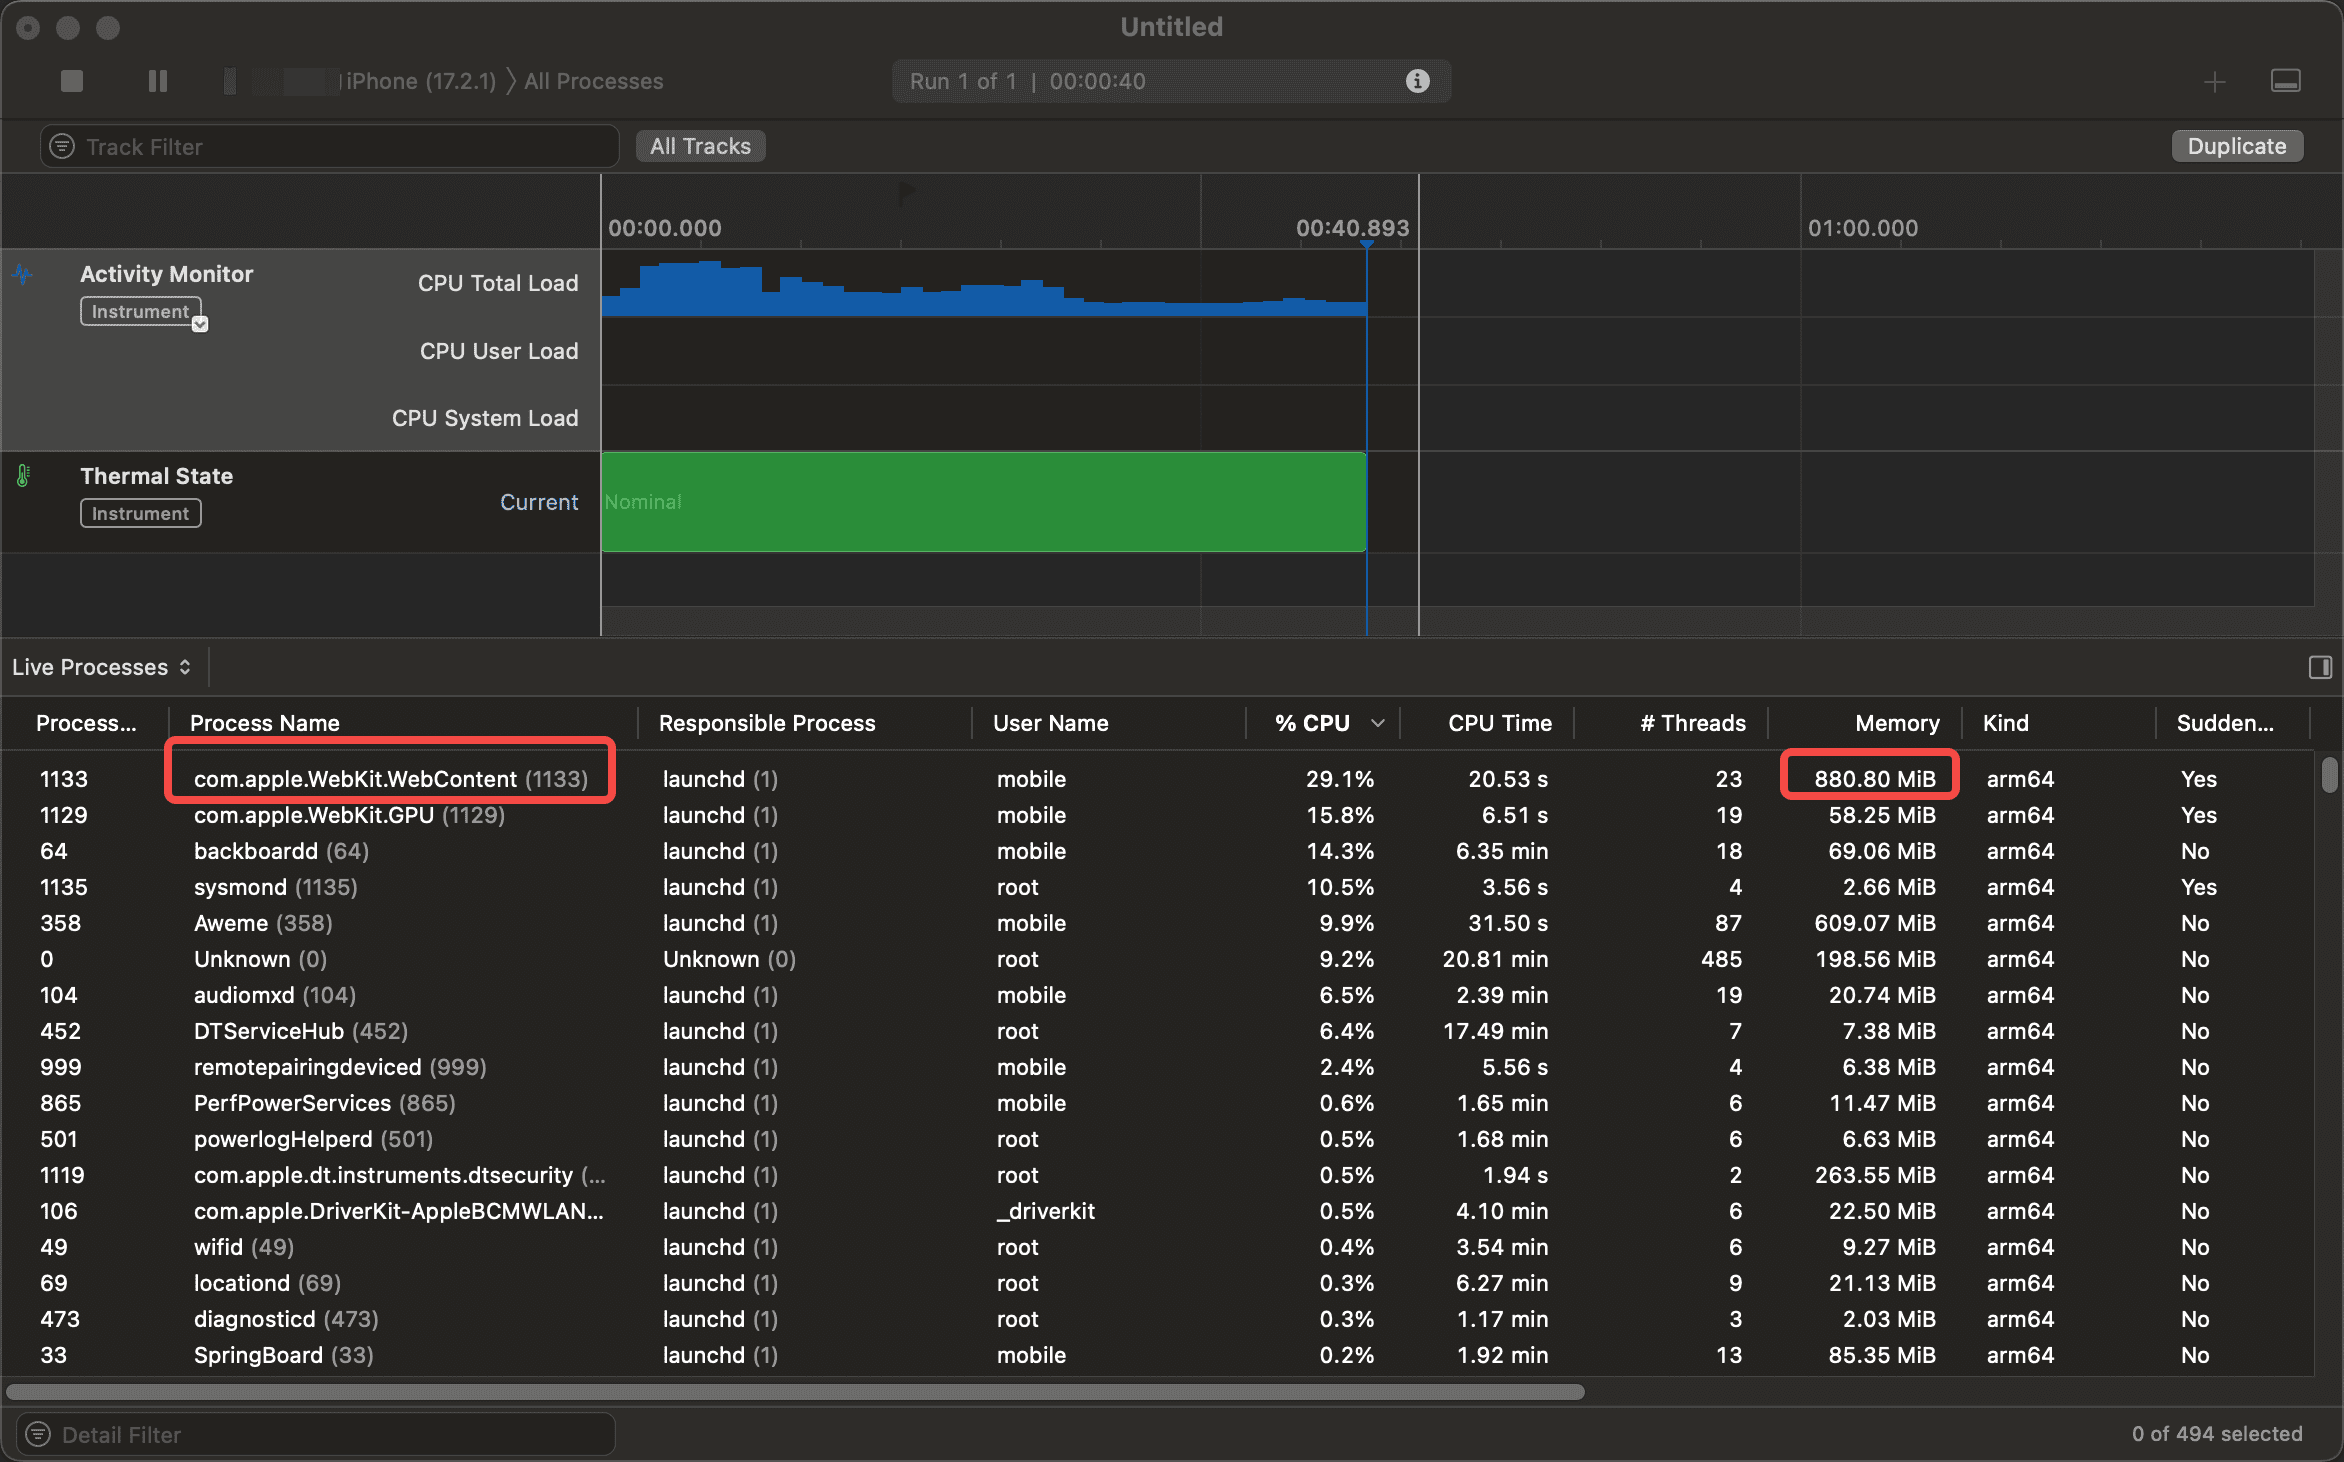
Task: Select the Aweme (358) row
Action: (x=1157, y=923)
